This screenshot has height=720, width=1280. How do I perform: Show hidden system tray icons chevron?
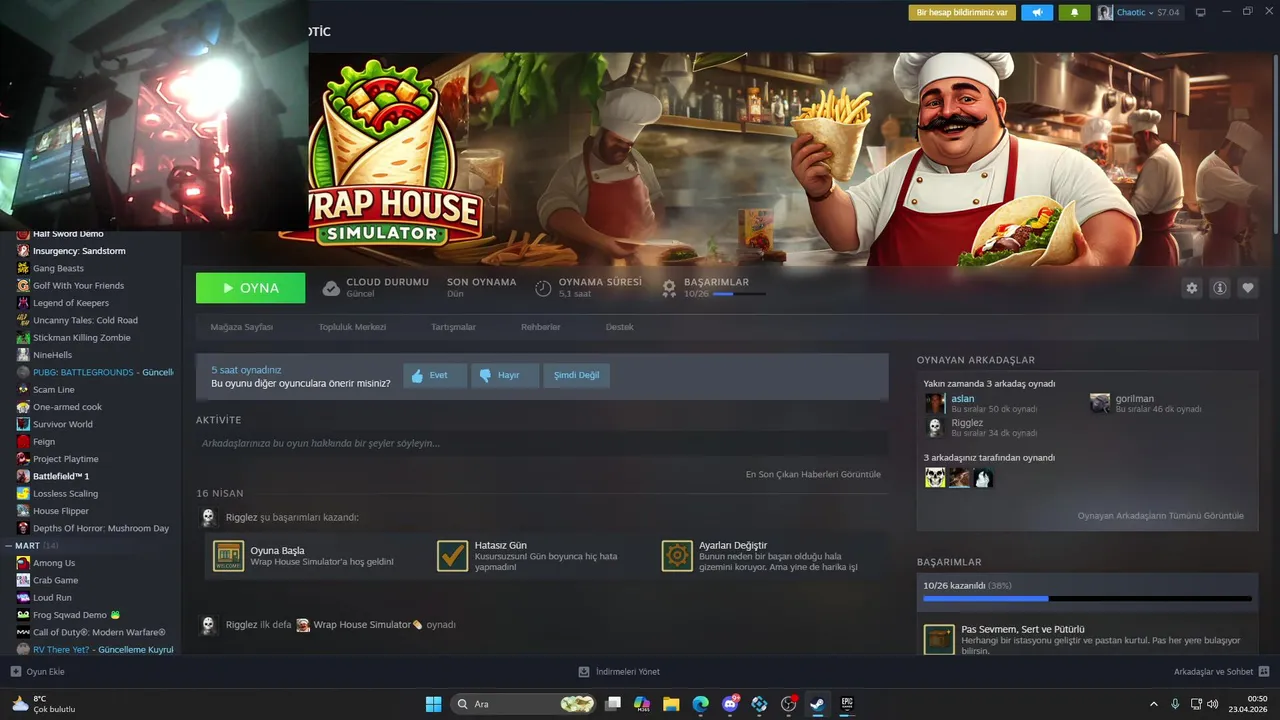tap(1153, 704)
